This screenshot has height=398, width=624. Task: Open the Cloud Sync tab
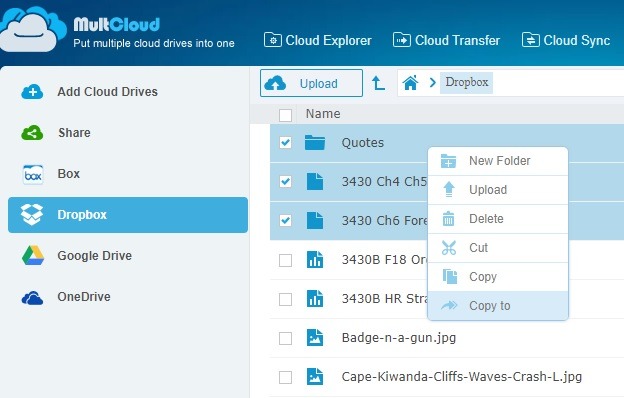pos(566,40)
